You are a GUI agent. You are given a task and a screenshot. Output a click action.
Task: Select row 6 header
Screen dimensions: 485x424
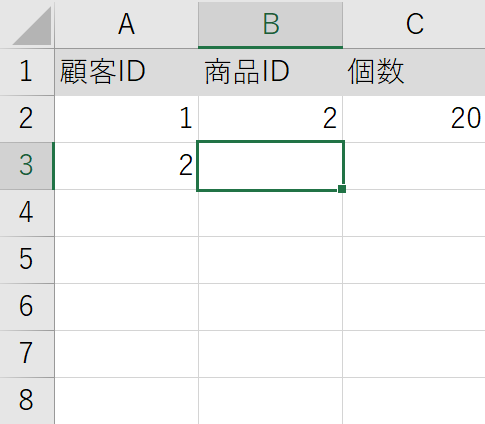(x=27, y=307)
